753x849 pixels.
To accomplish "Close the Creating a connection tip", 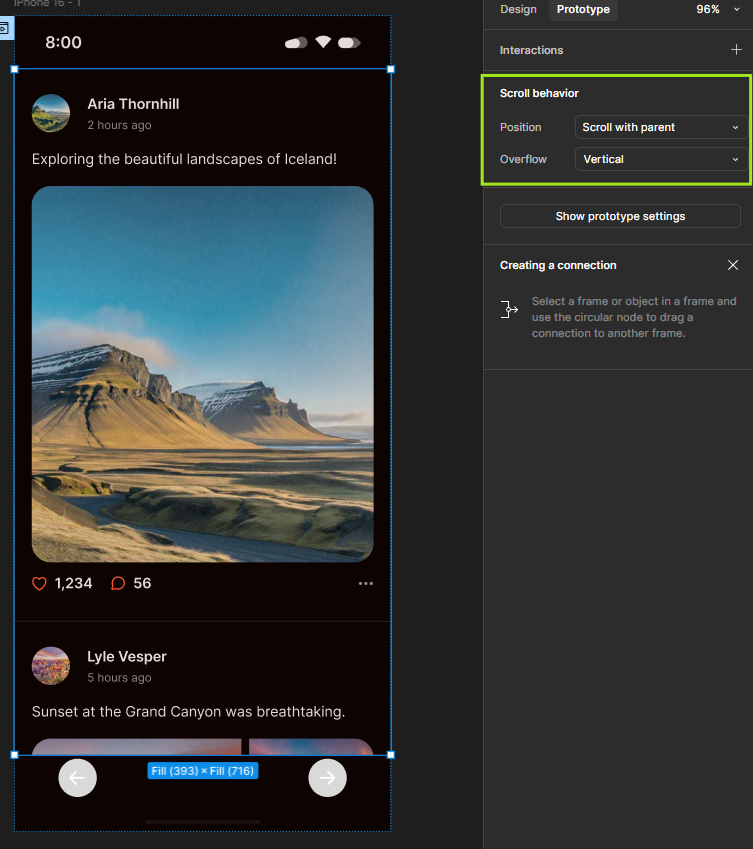I will click(x=732, y=265).
